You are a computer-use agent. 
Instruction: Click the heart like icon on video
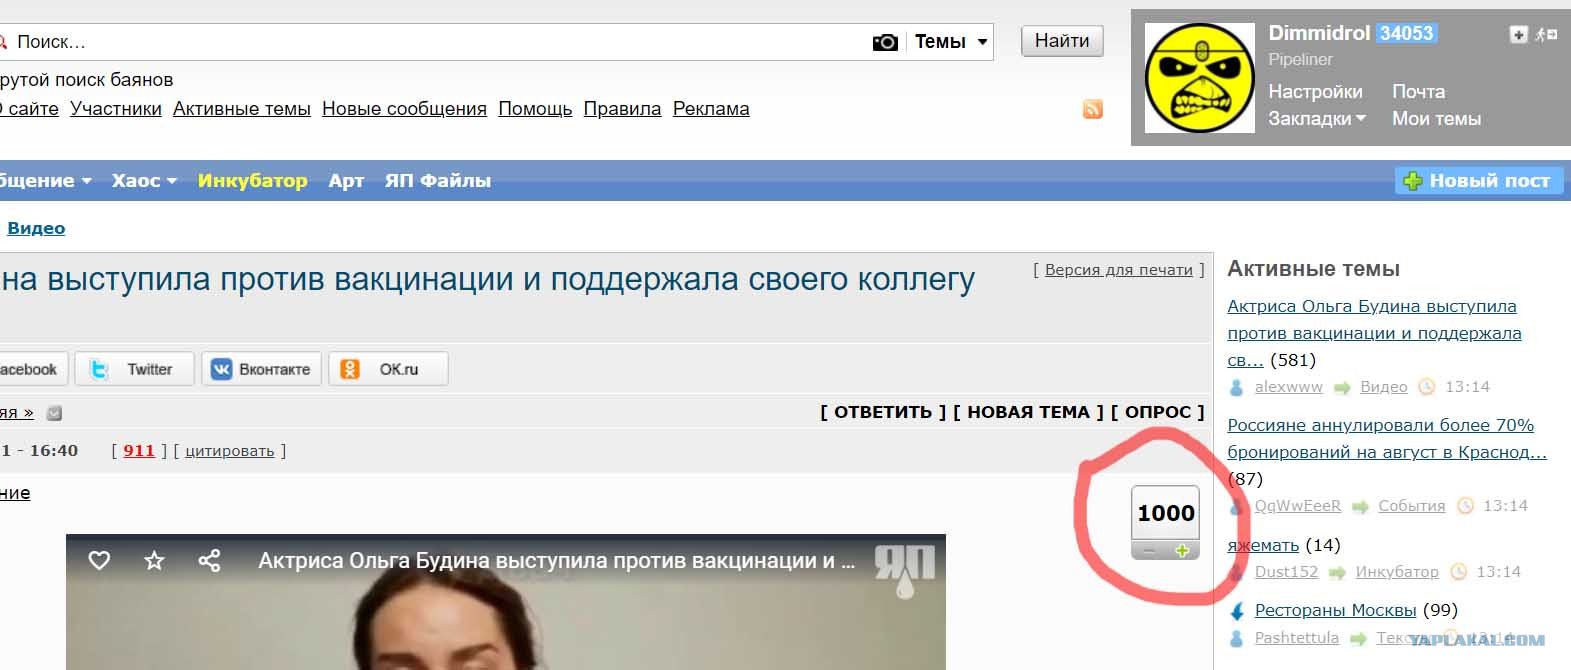tap(99, 561)
